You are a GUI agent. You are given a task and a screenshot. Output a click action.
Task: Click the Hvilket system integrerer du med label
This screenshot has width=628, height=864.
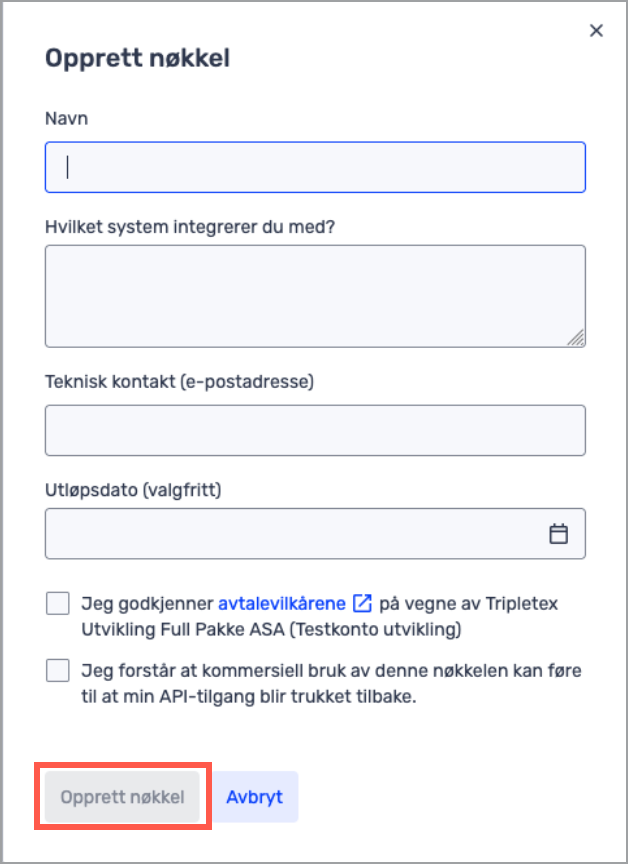pos(190,226)
